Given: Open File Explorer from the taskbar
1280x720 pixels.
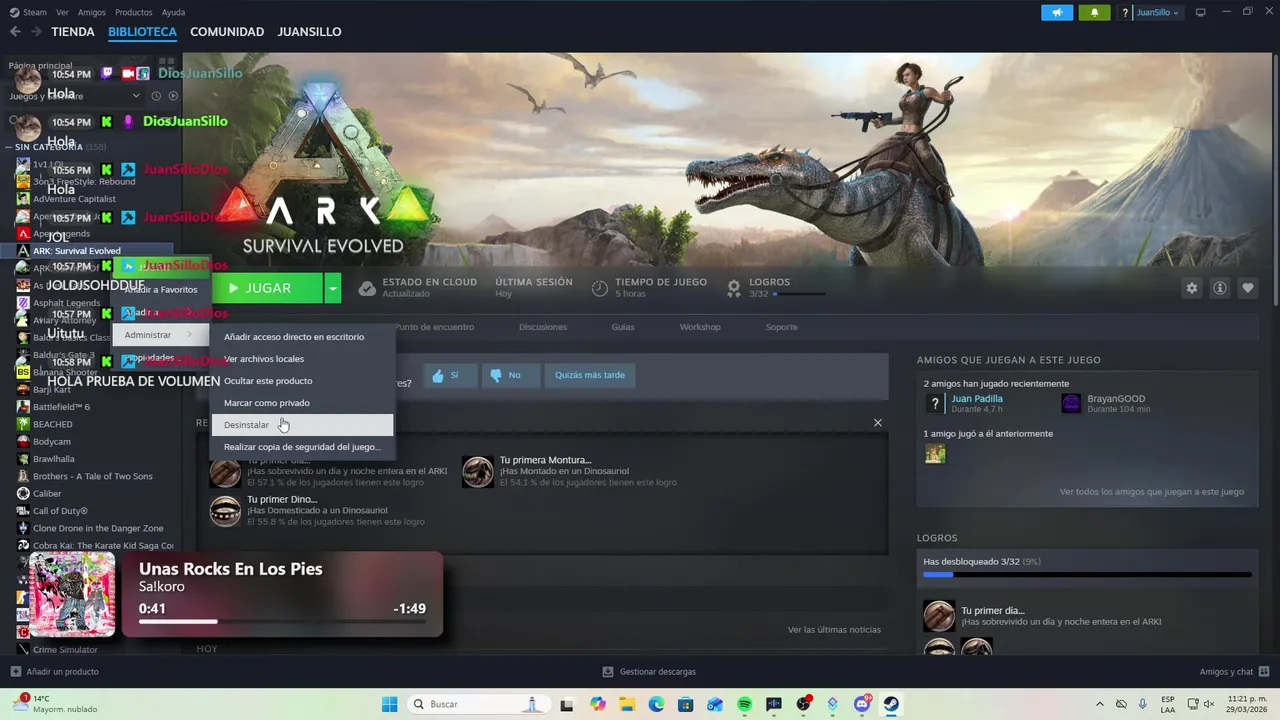Looking at the screenshot, I should (627, 704).
